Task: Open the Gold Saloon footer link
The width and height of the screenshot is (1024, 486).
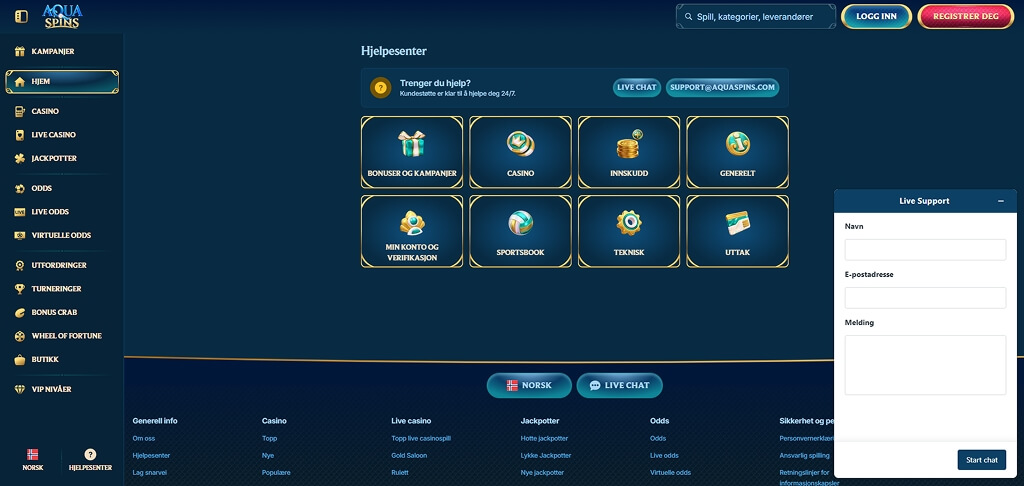Action: coord(409,455)
